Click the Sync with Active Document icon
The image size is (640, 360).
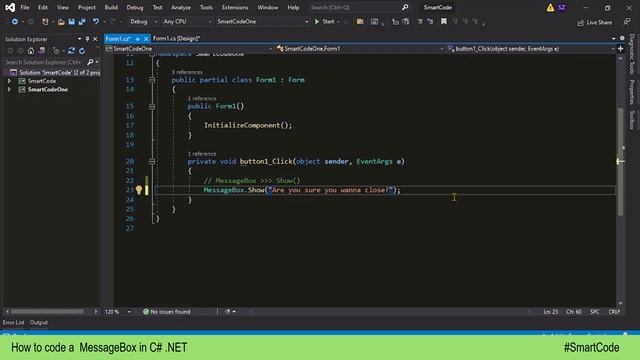pyautogui.click(x=71, y=51)
